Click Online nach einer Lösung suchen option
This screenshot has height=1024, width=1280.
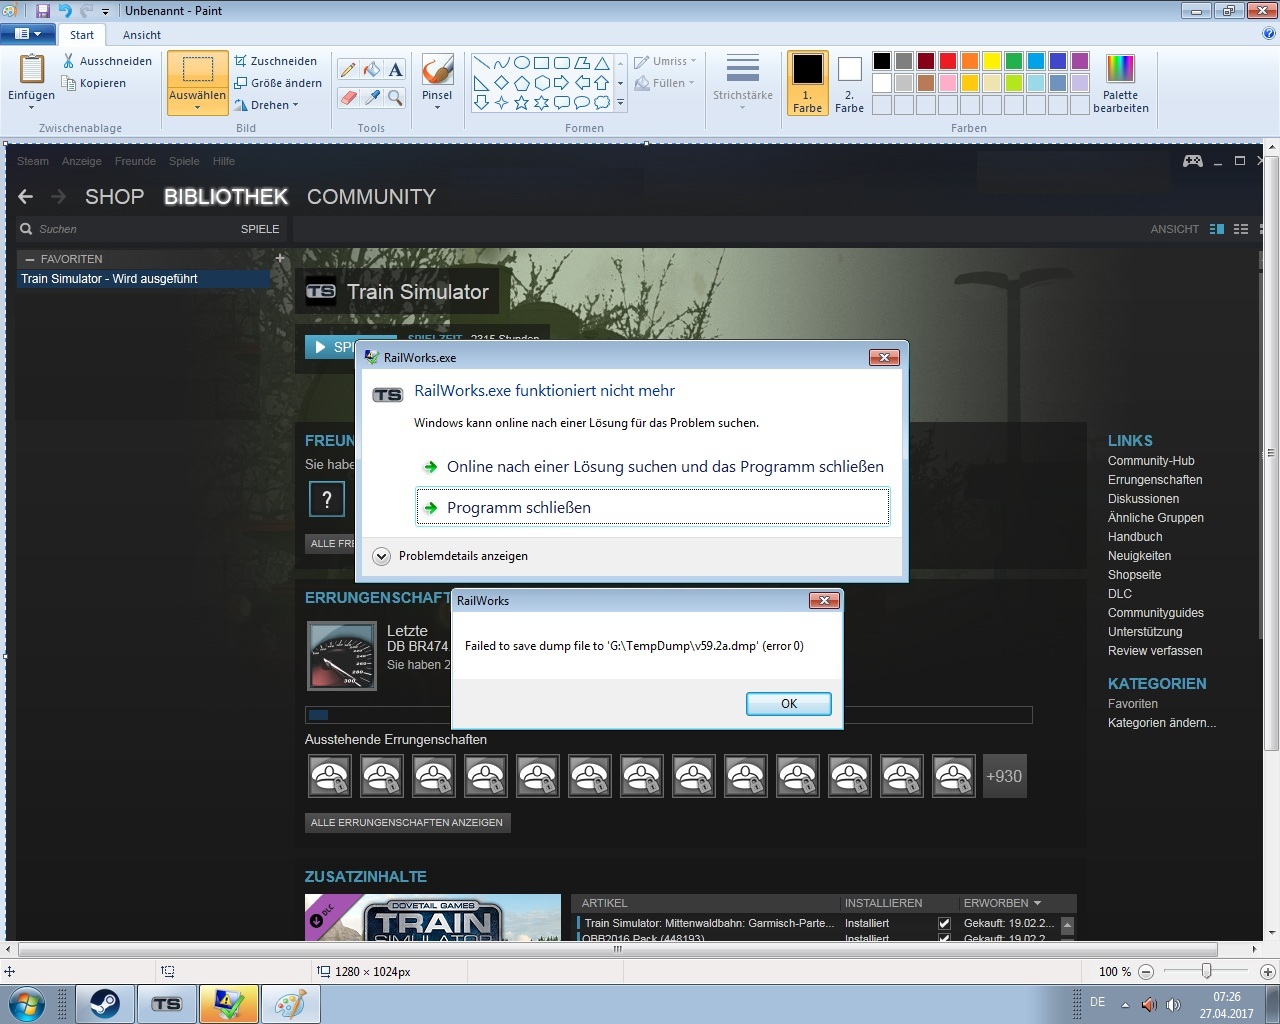[652, 466]
